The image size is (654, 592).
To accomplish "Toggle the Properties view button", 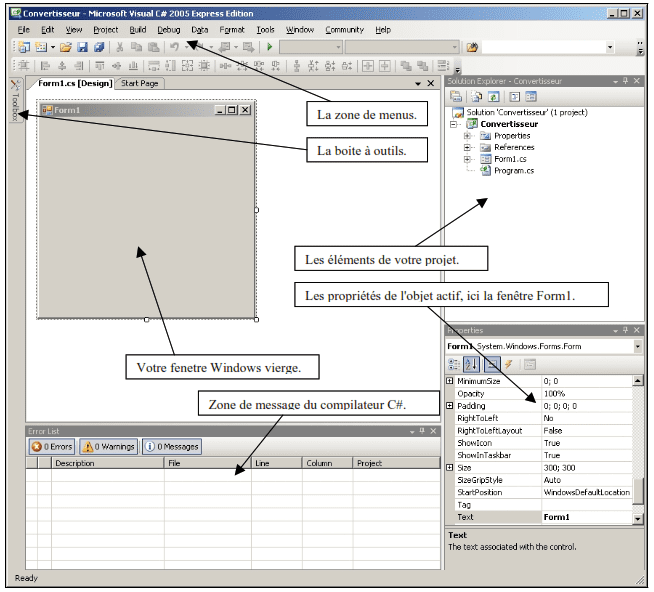I will click(x=492, y=365).
